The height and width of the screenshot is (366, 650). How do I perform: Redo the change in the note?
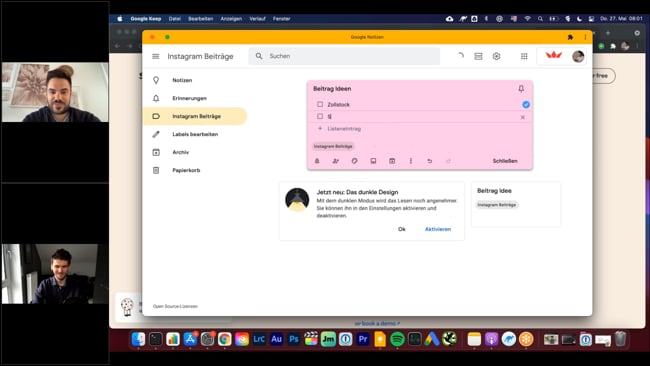click(448, 161)
